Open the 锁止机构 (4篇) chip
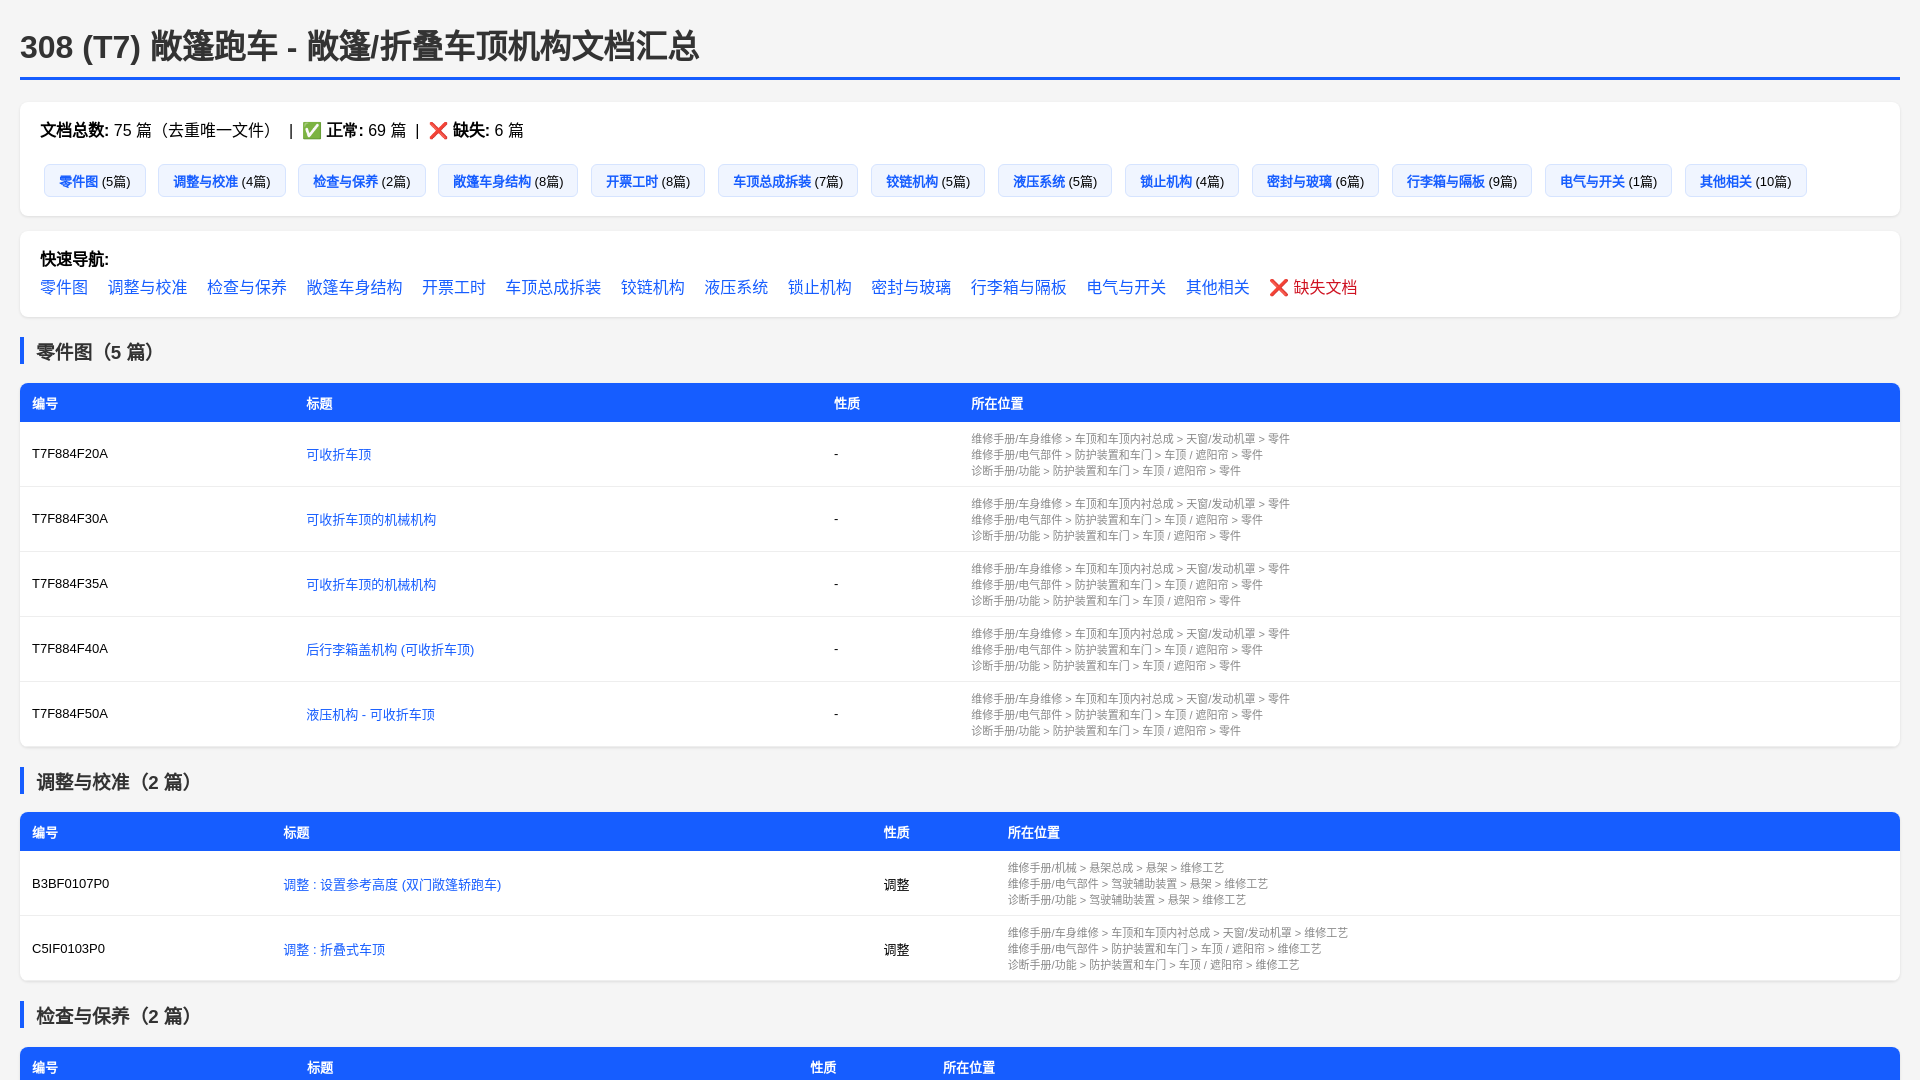1920x1080 pixels. point(1182,181)
